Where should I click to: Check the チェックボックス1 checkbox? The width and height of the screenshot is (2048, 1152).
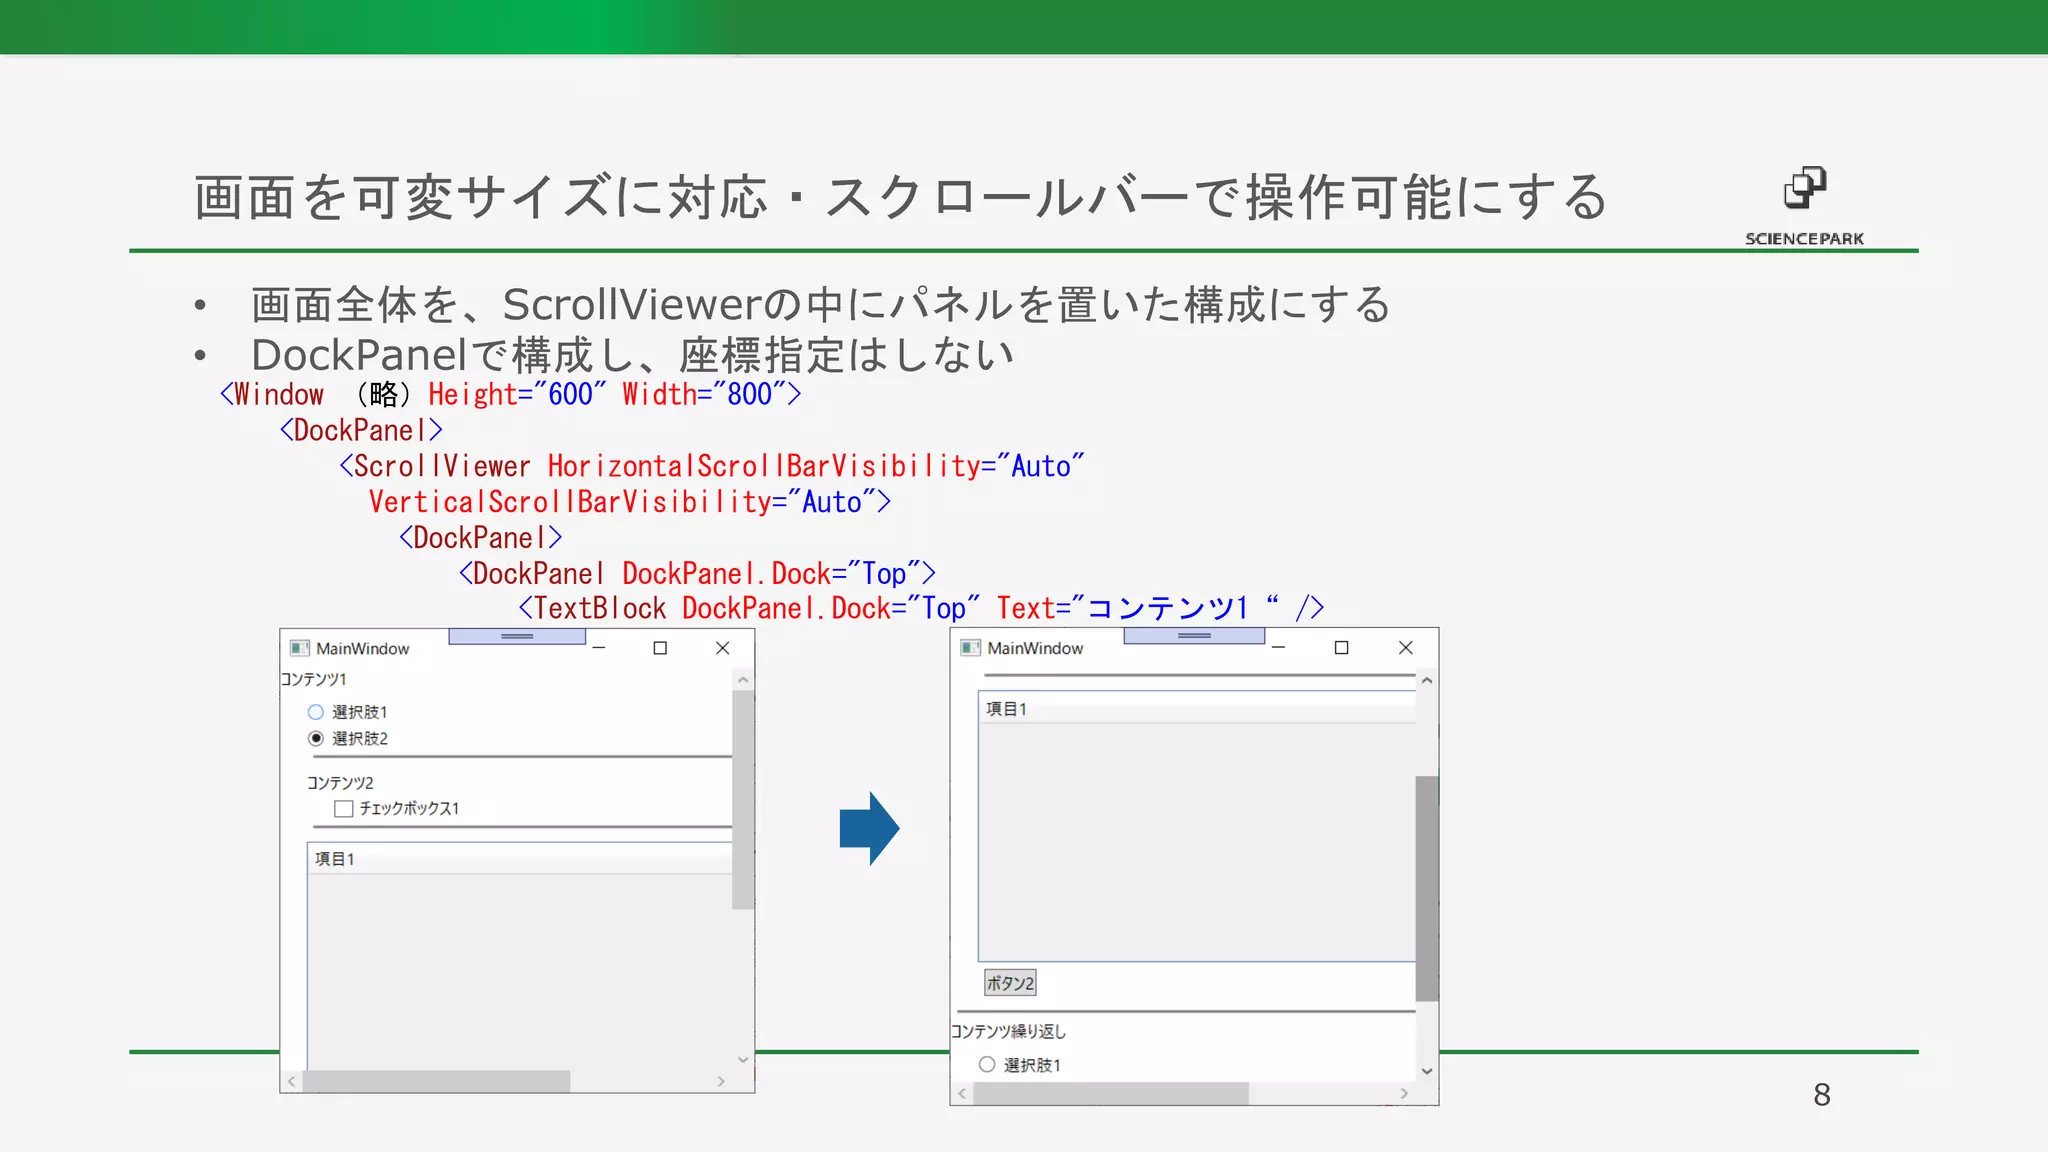tap(344, 808)
